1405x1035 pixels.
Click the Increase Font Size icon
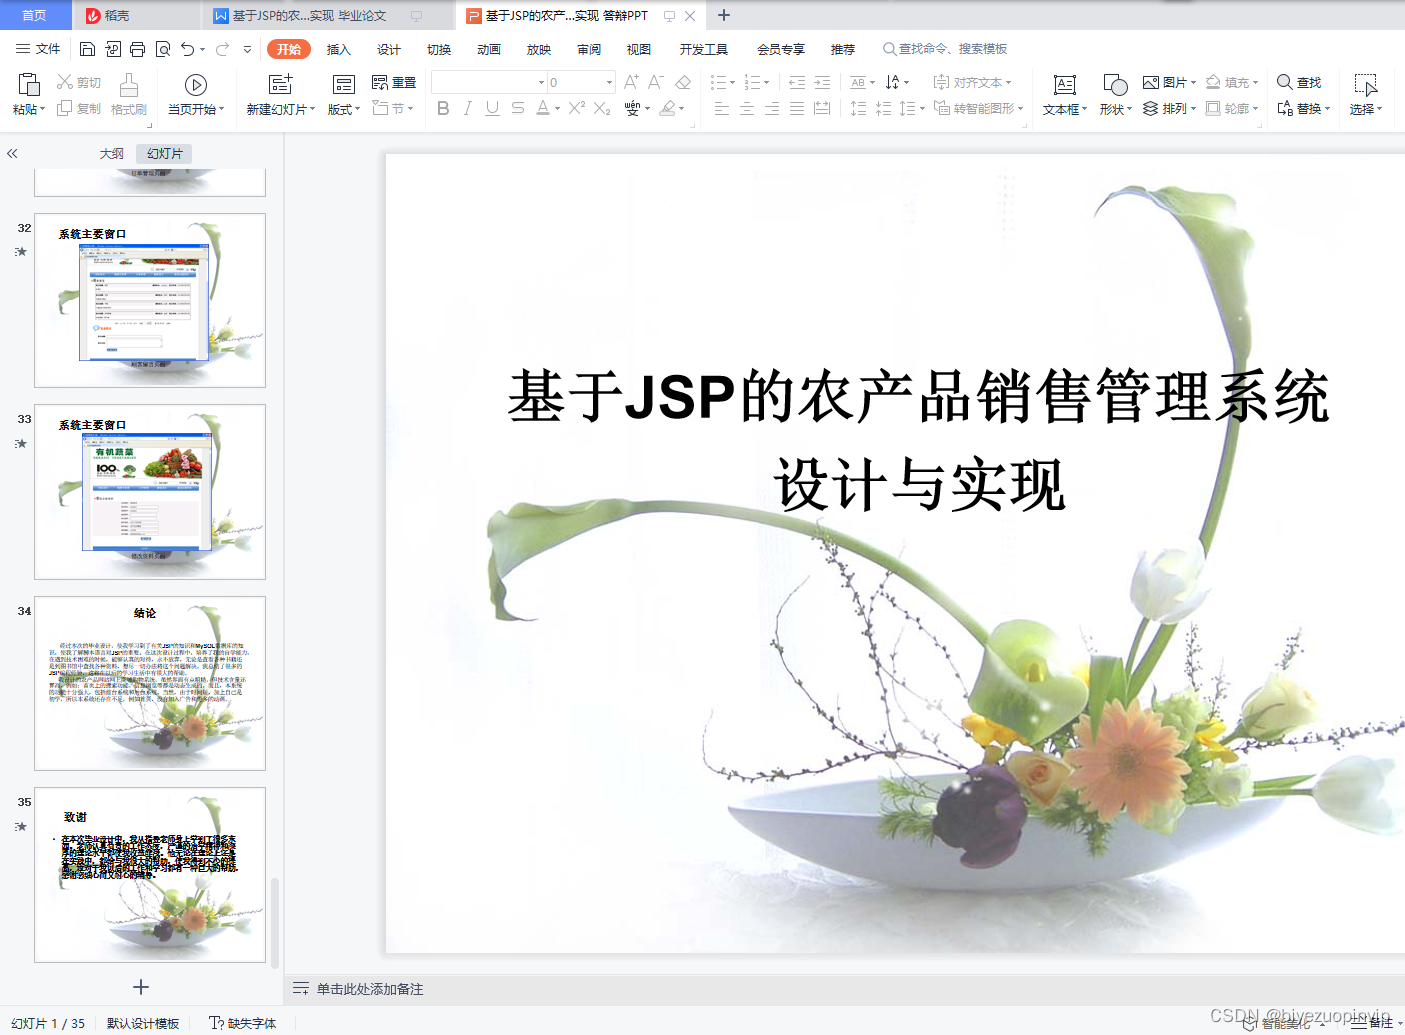tap(631, 82)
